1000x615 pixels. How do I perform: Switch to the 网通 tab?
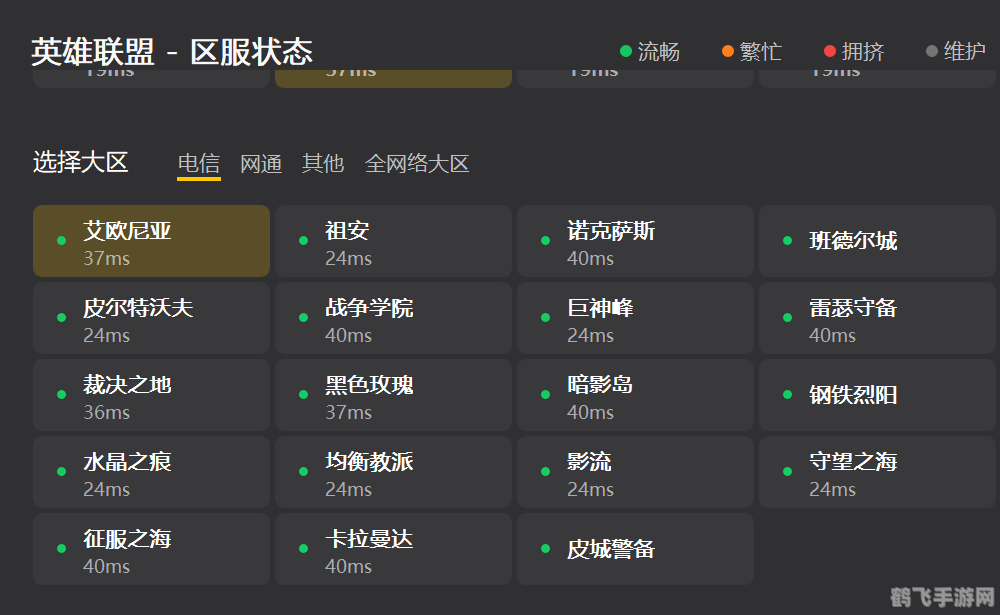tap(261, 163)
